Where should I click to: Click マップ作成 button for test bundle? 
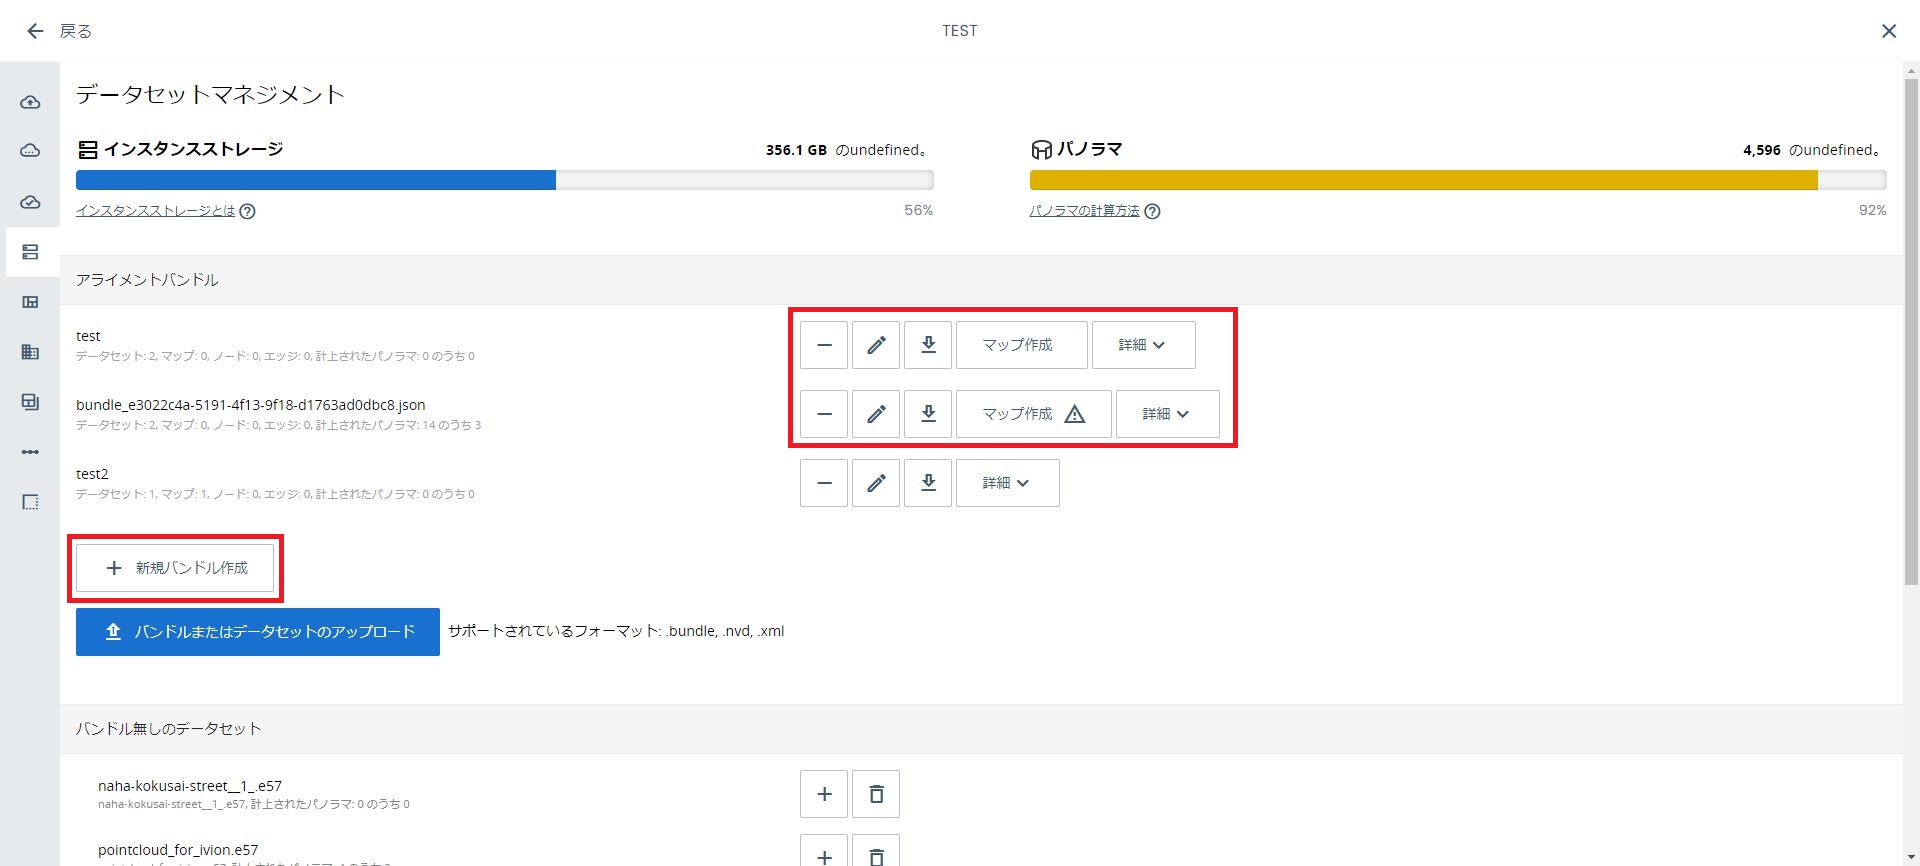pos(1021,345)
